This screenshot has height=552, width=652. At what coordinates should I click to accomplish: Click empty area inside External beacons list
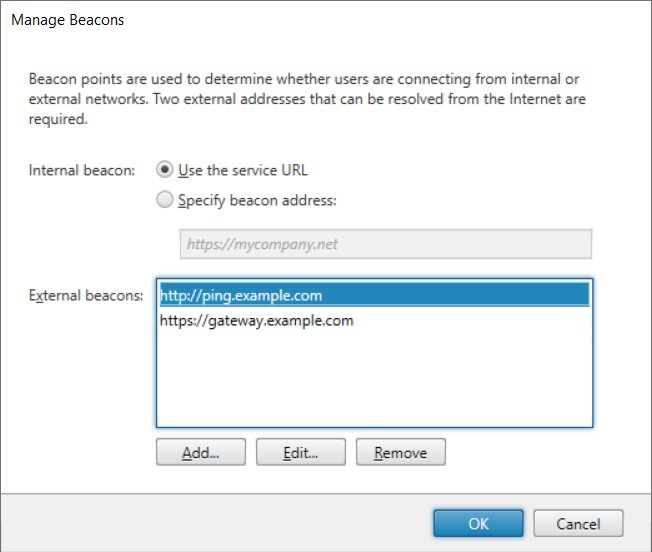point(374,378)
